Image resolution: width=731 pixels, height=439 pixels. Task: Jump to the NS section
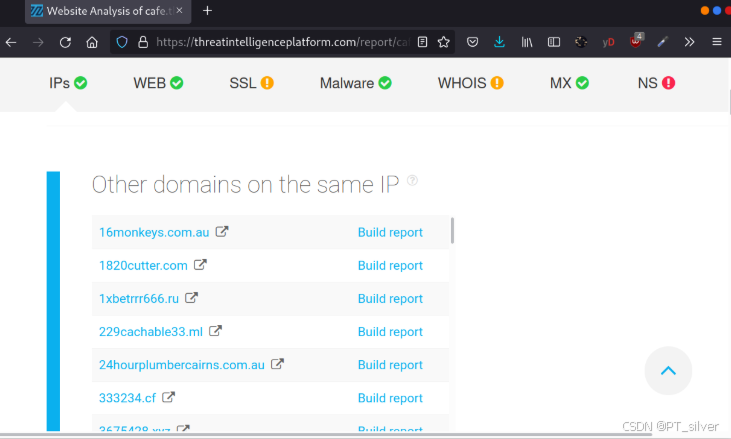[656, 83]
